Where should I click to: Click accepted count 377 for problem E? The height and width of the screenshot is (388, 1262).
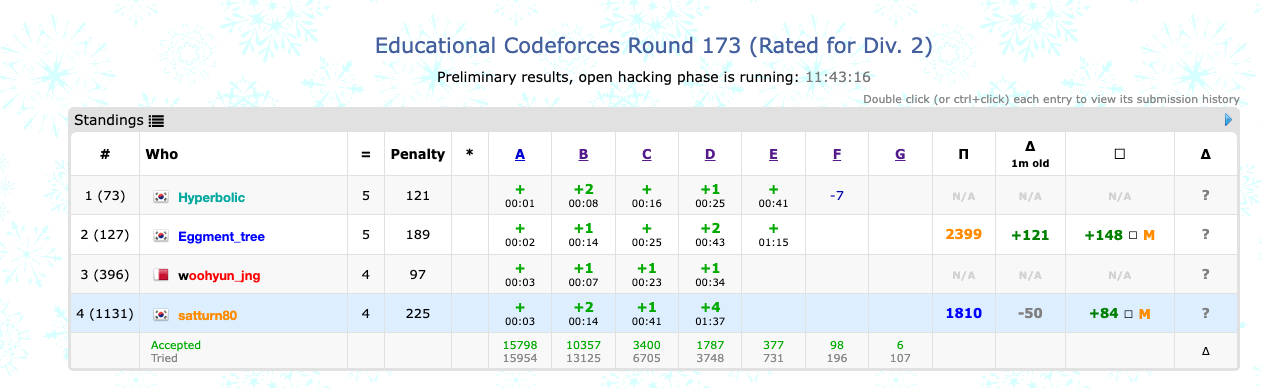774,345
